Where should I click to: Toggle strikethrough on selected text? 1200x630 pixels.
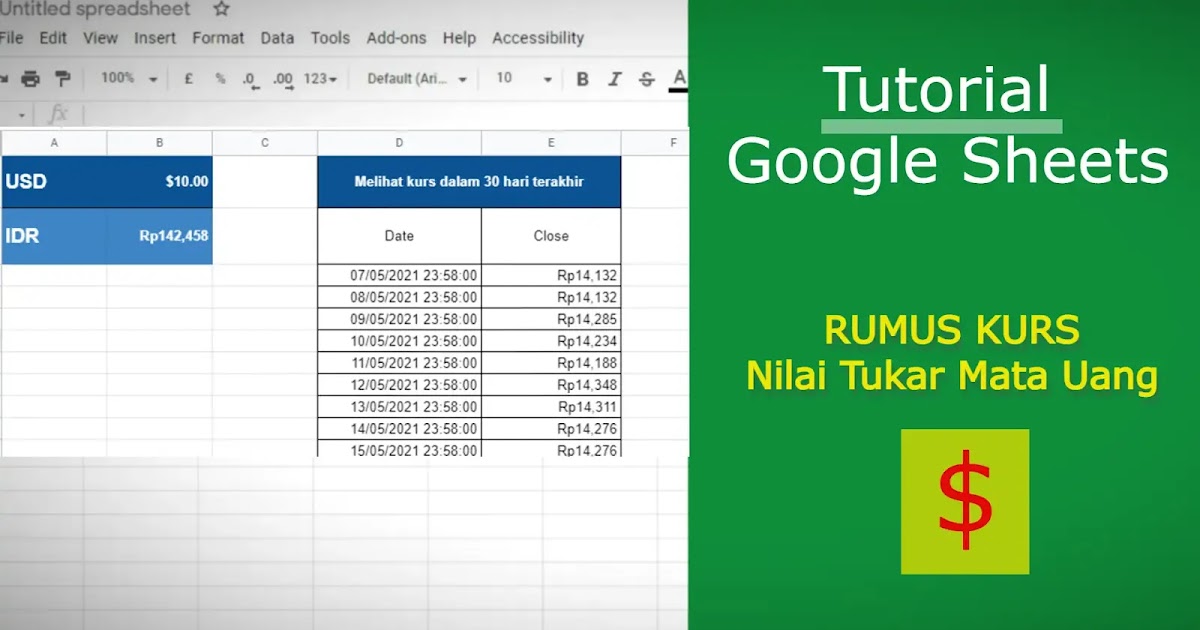click(x=645, y=78)
